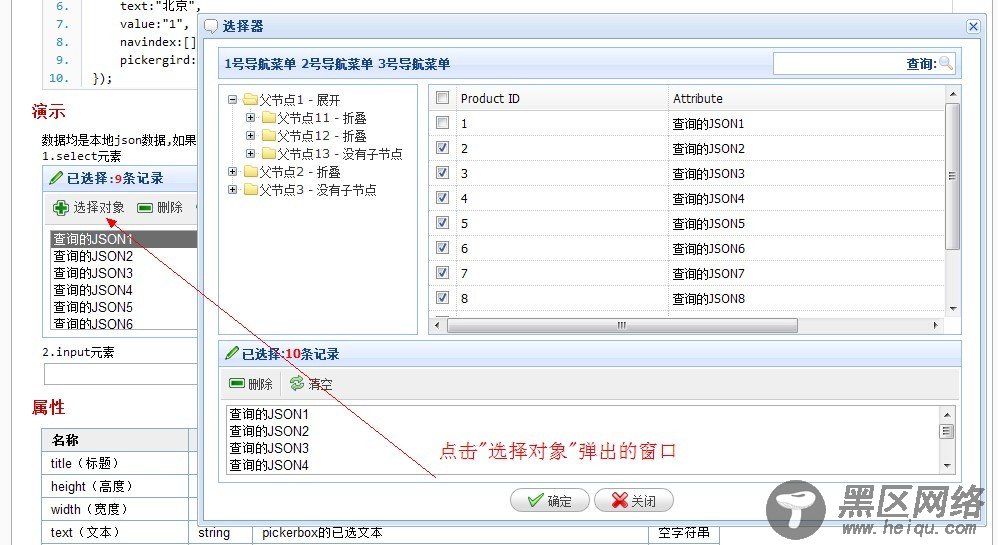Viewport: 998px width, 545px height.
Task: Click the search magnifier icon in picker
Action: (946, 63)
